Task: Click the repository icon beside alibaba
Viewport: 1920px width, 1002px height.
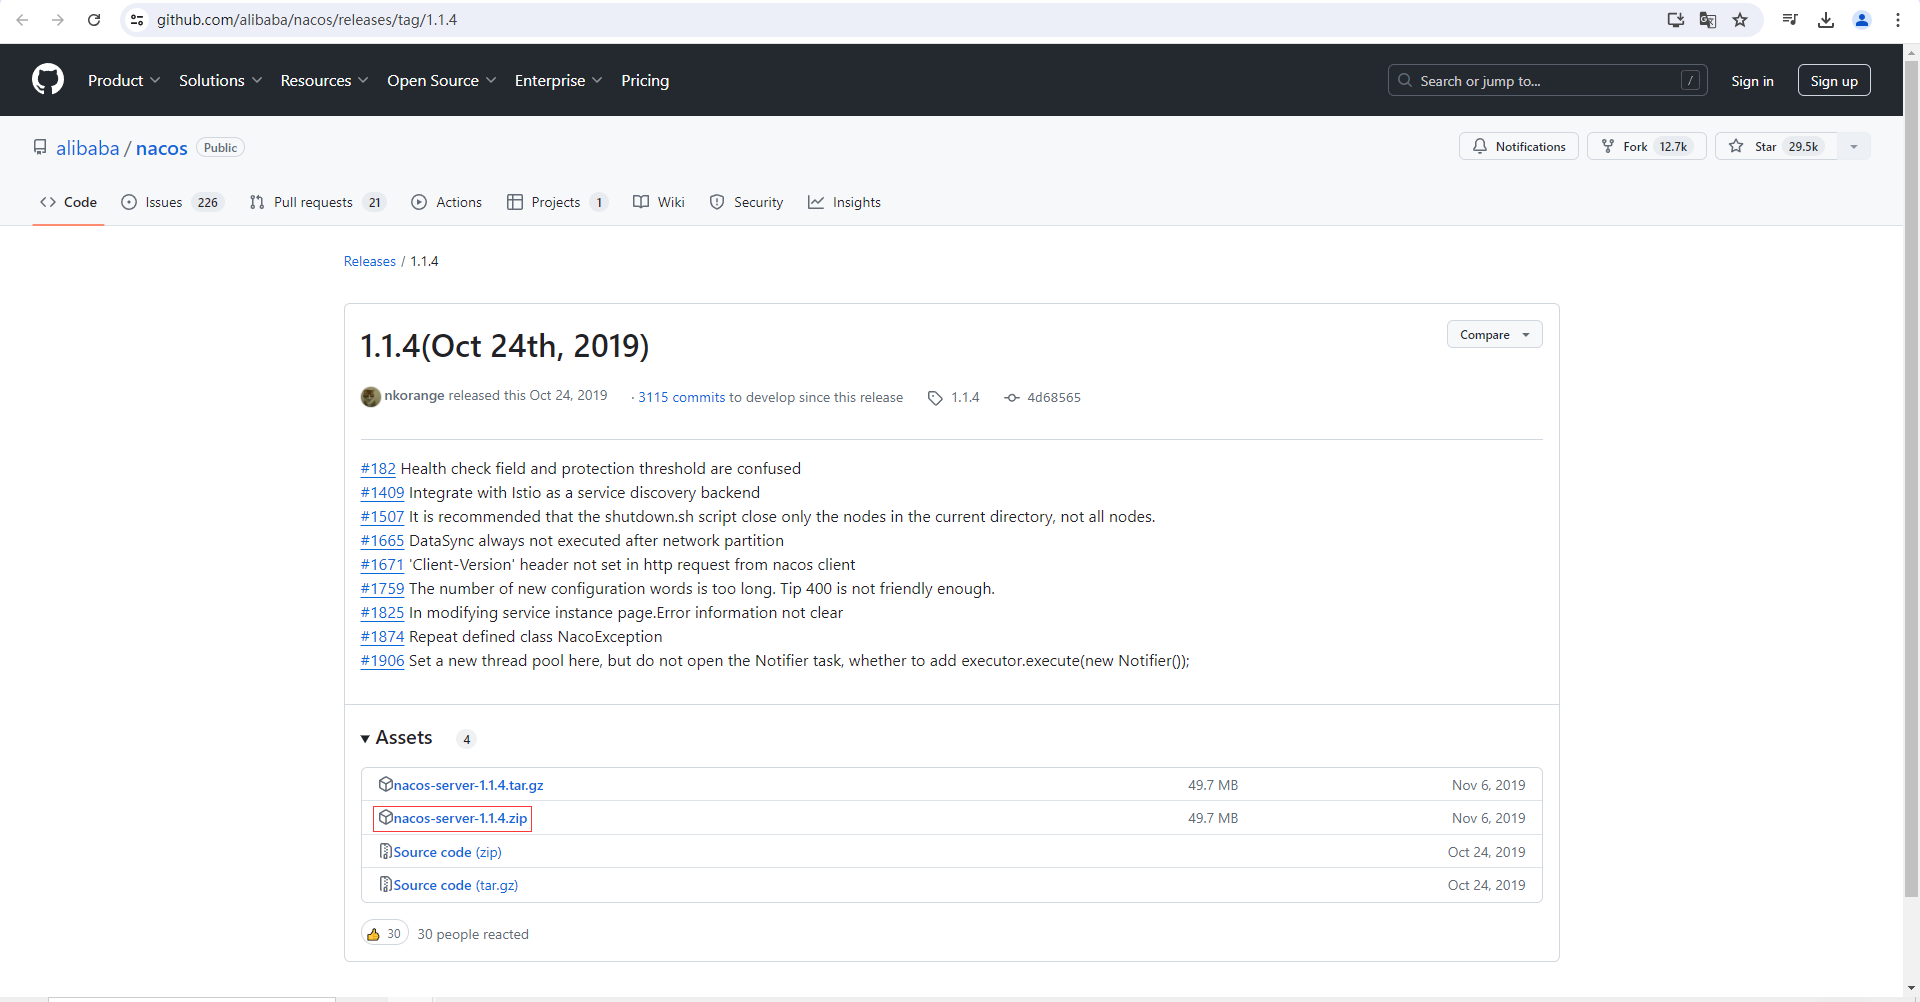Action: (40, 147)
